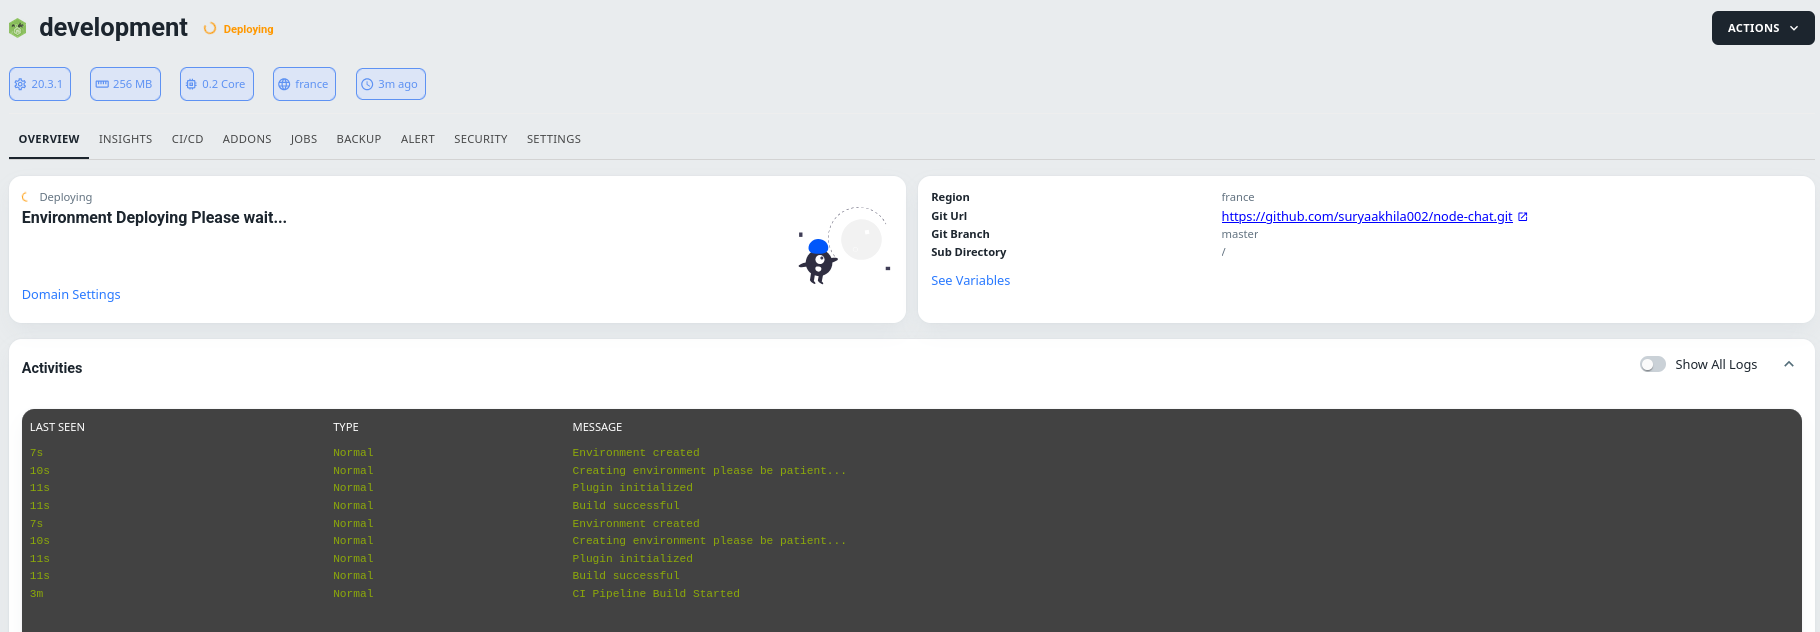The image size is (1820, 632).
Task: Open the Domain Settings link
Action: [x=71, y=295]
